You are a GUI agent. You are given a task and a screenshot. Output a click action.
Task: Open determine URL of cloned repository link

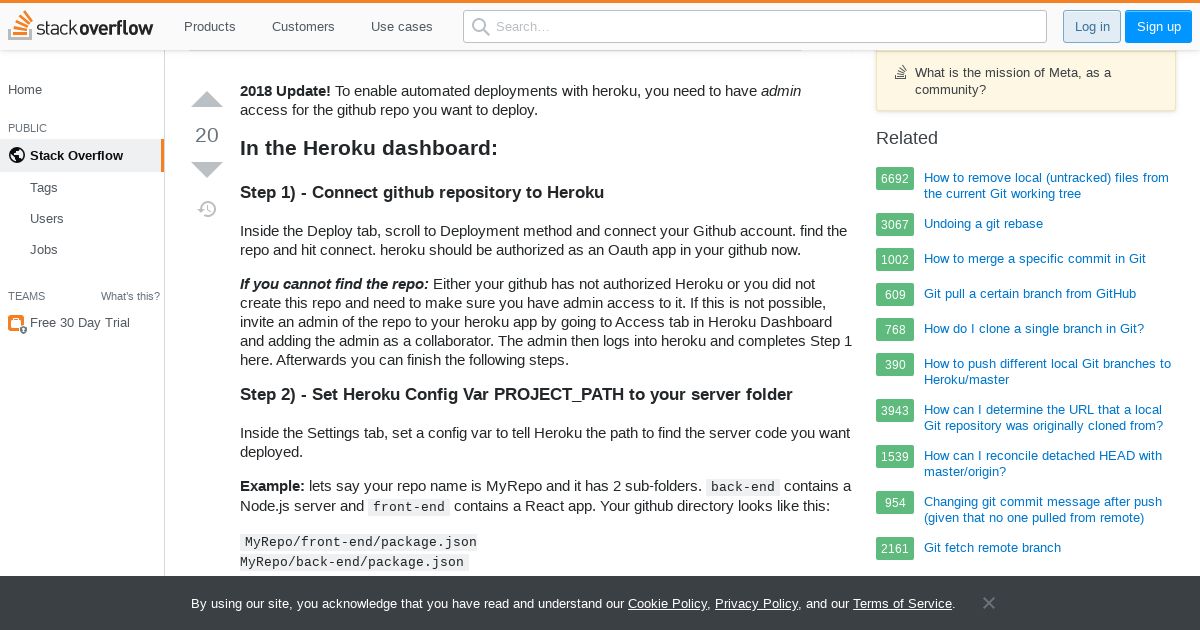click(x=1044, y=417)
